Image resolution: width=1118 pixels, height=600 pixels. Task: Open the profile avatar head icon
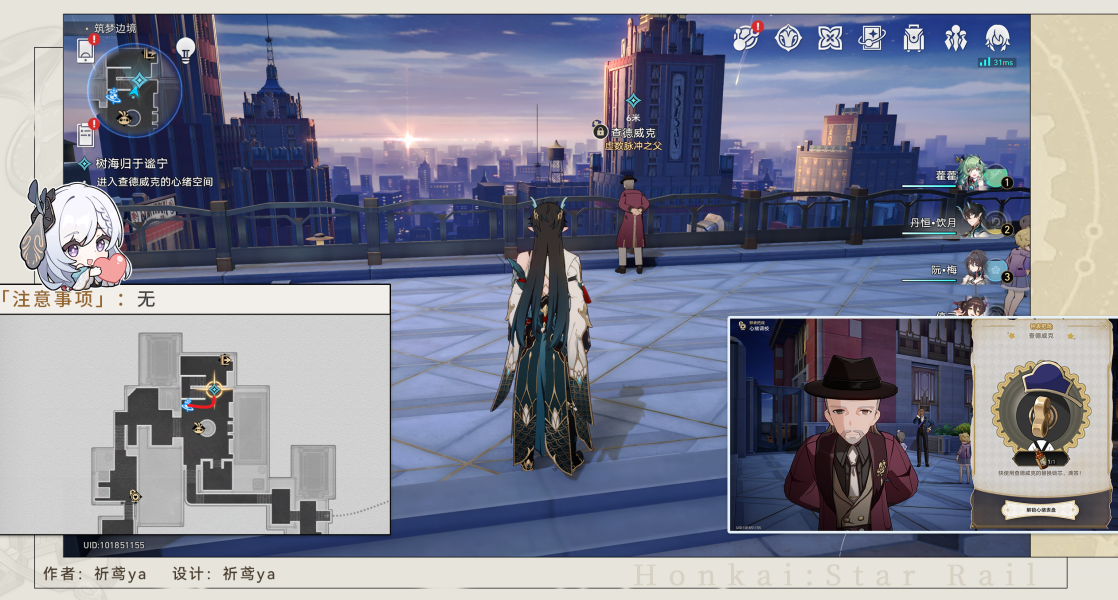click(998, 38)
